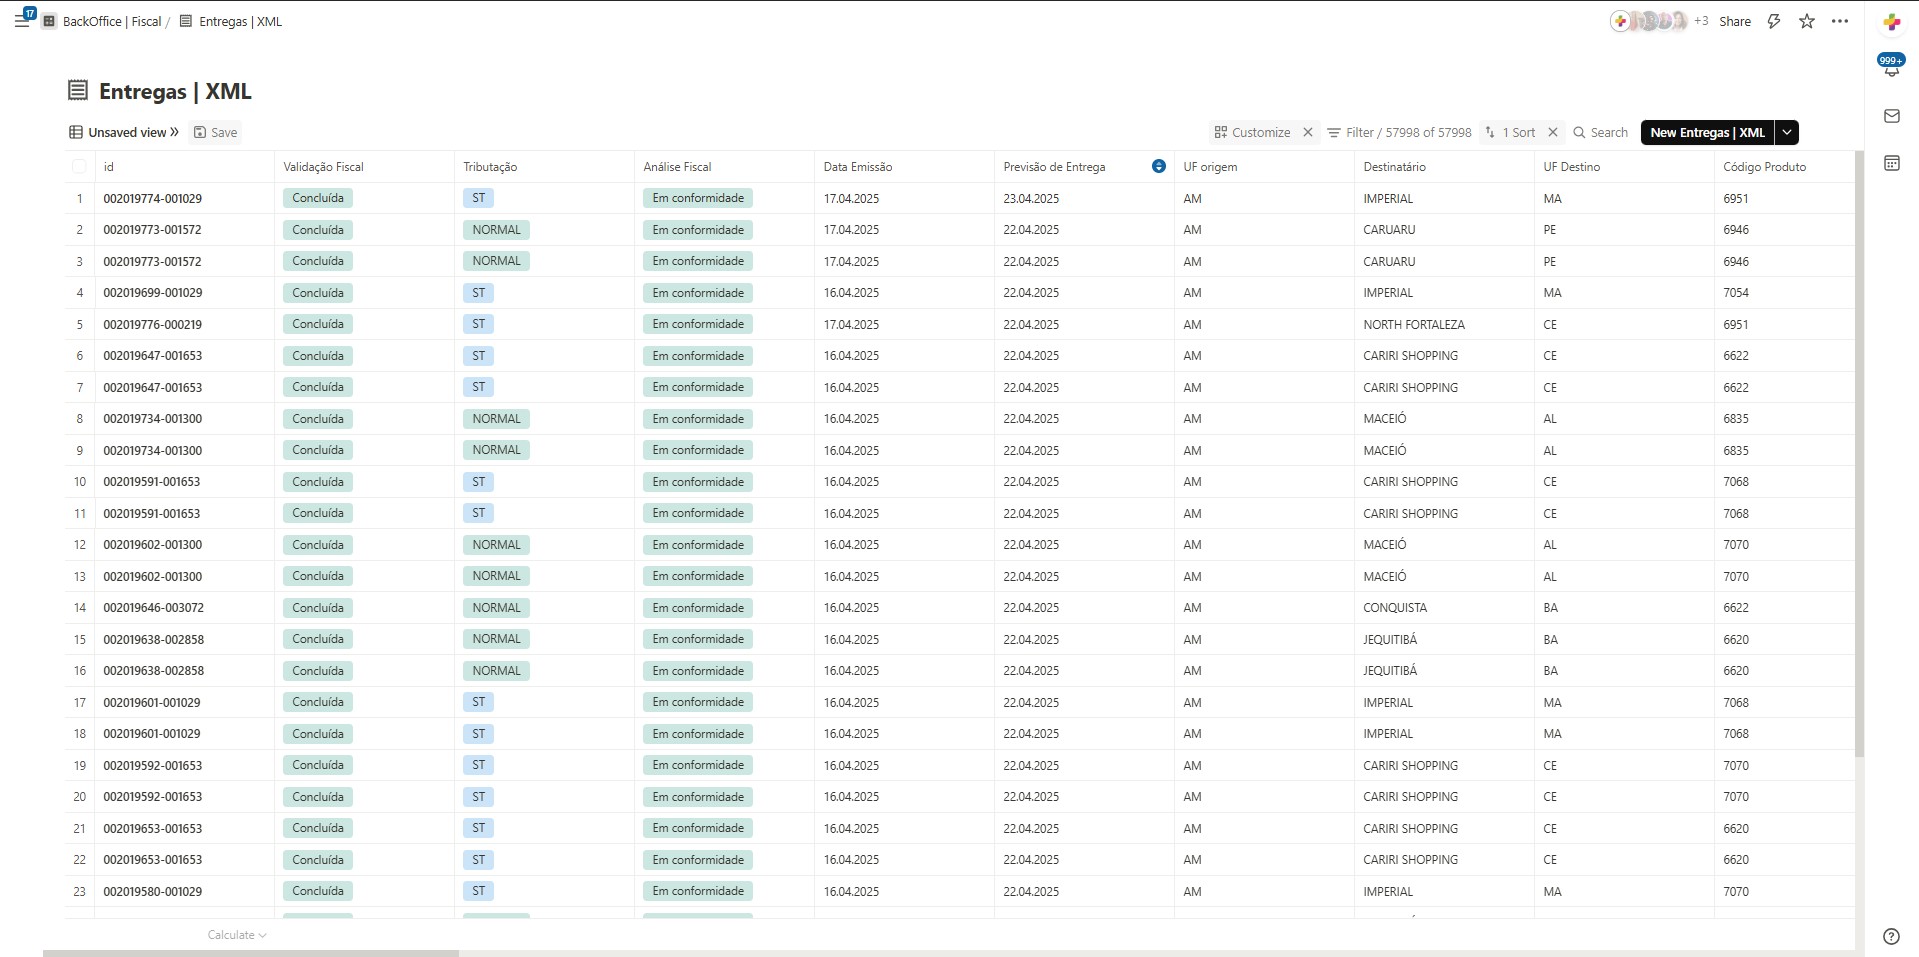Image resolution: width=1919 pixels, height=957 pixels.
Task: Remove the active sort
Action: (1553, 132)
